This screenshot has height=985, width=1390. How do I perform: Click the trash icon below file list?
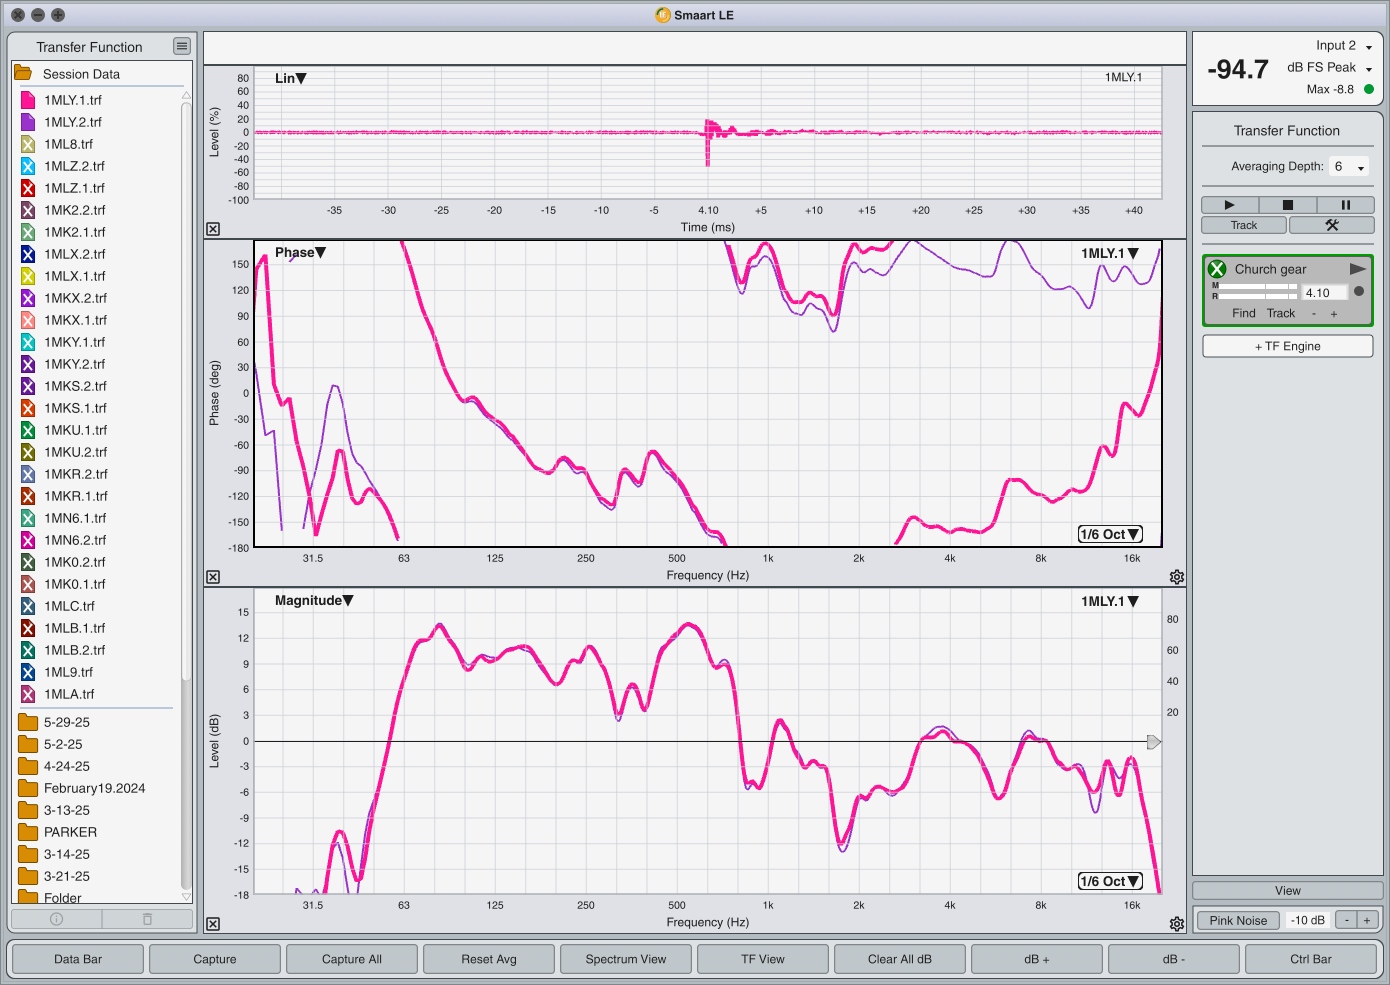pos(147,918)
